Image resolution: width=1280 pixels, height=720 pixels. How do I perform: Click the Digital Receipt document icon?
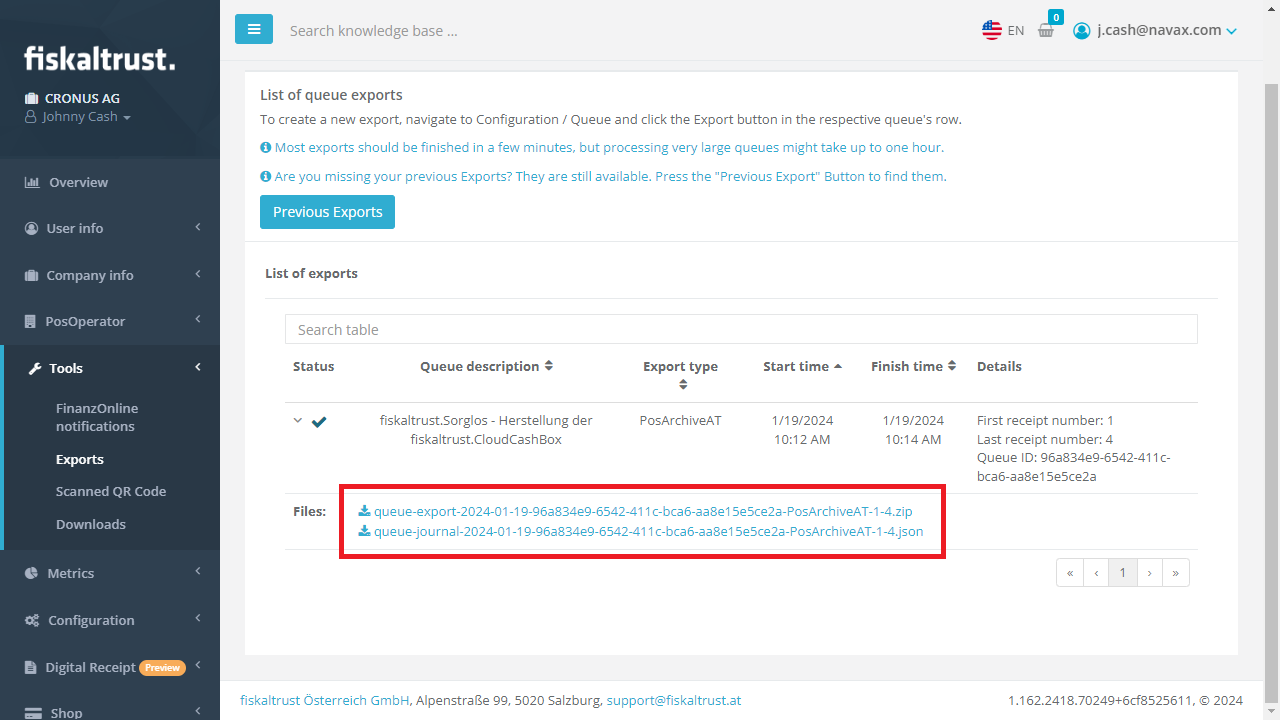[32, 667]
